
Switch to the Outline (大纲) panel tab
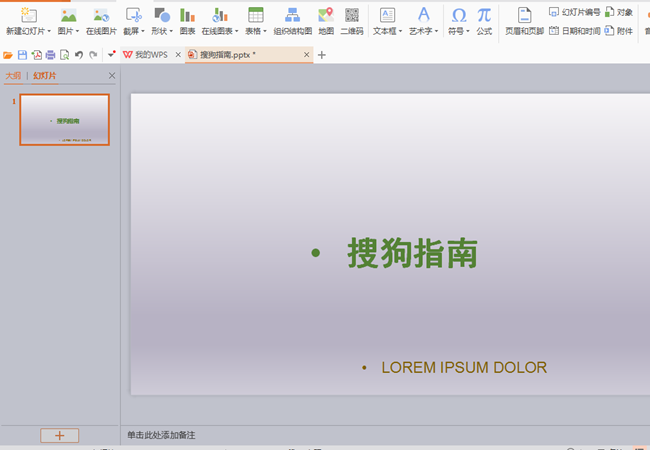pyautogui.click(x=13, y=75)
